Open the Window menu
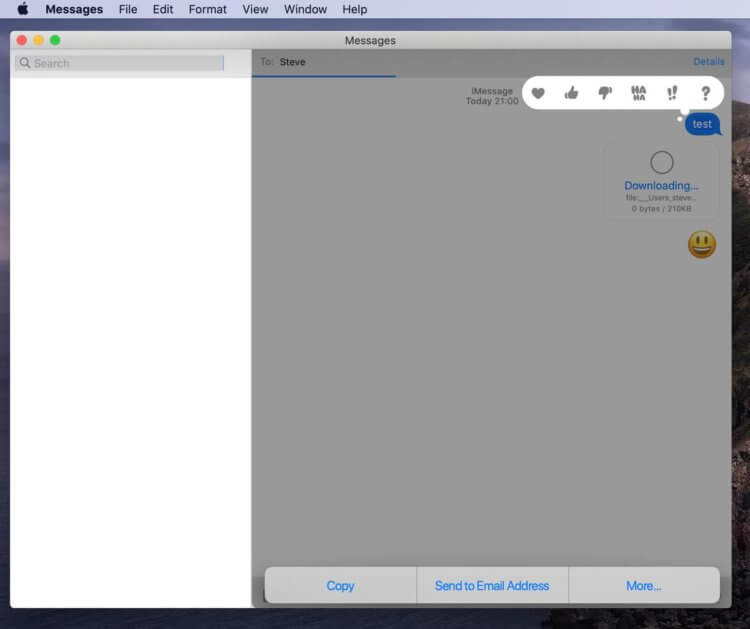The width and height of the screenshot is (750, 629). point(305,9)
